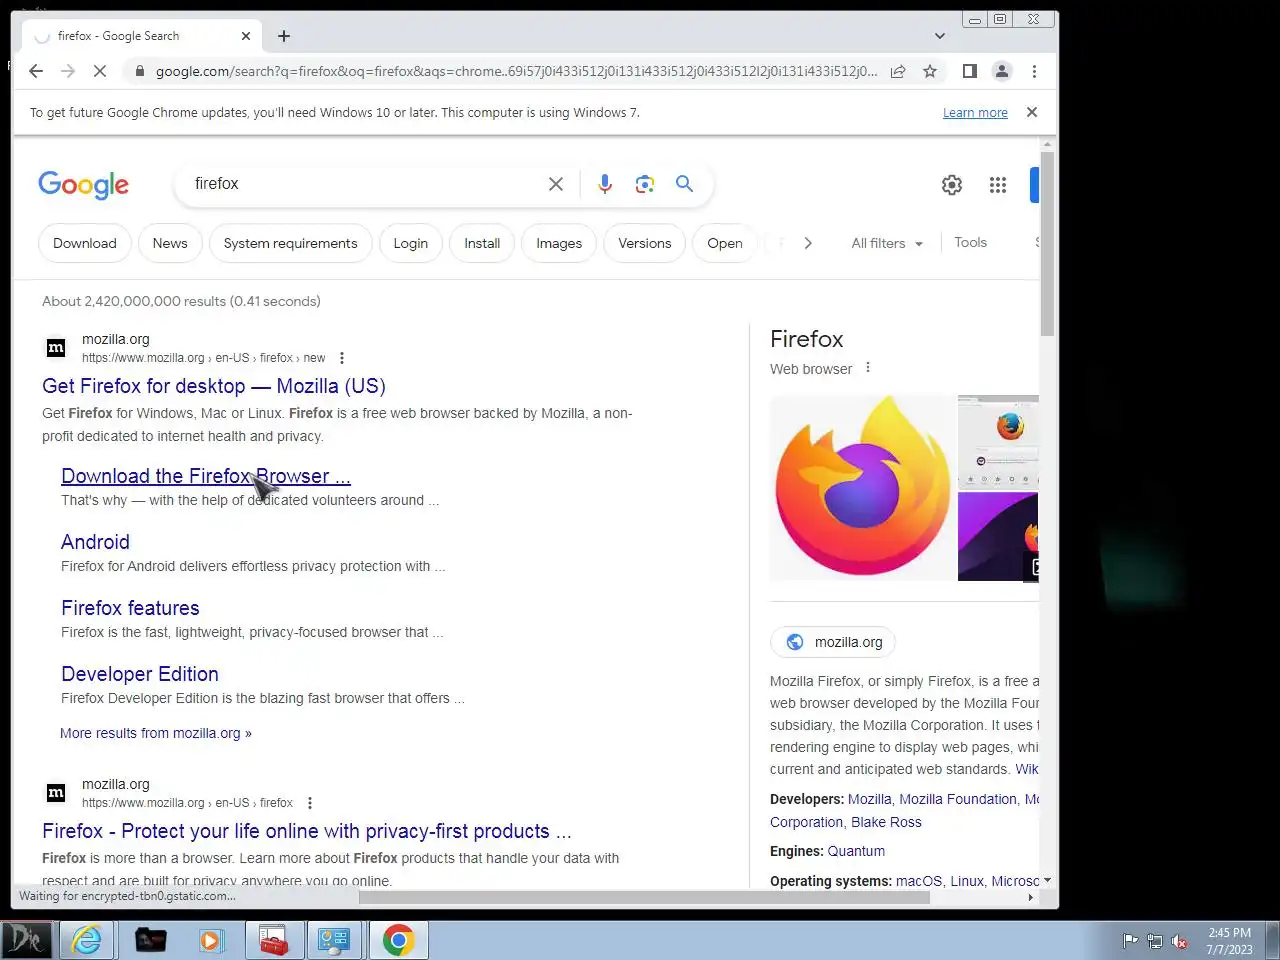Select the System requirements filter chip
Screen dimensions: 1280x960
tap(290, 243)
